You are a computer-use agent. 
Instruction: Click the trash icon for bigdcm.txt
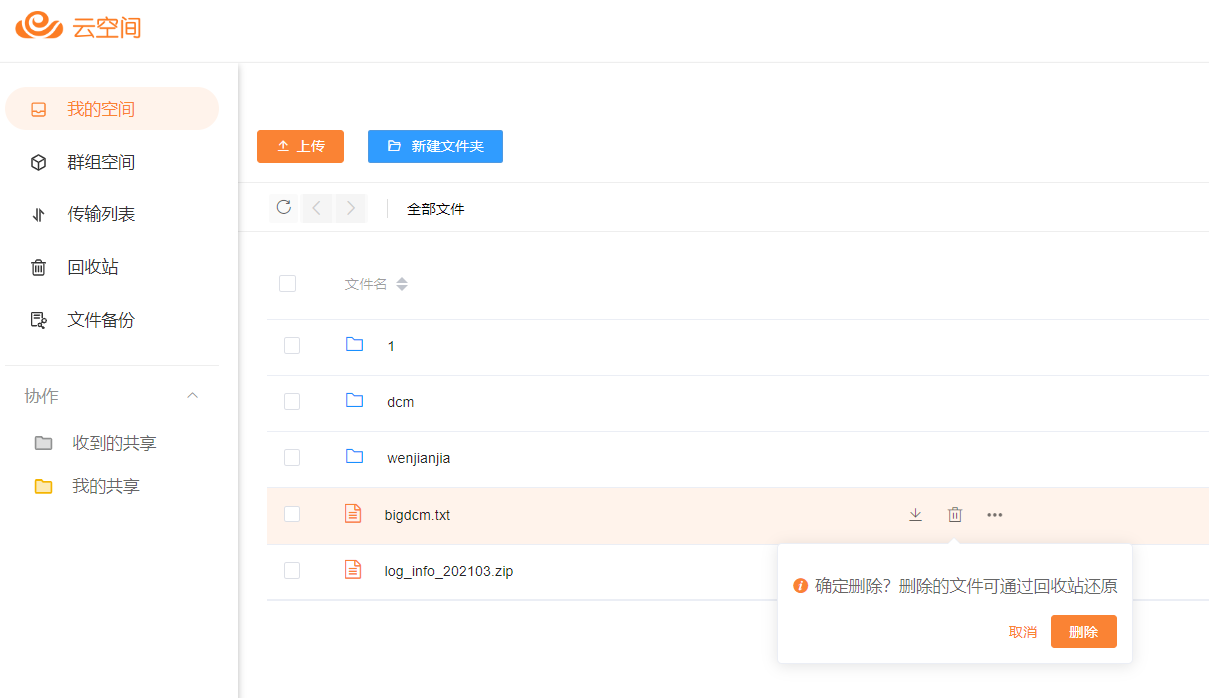pos(955,514)
